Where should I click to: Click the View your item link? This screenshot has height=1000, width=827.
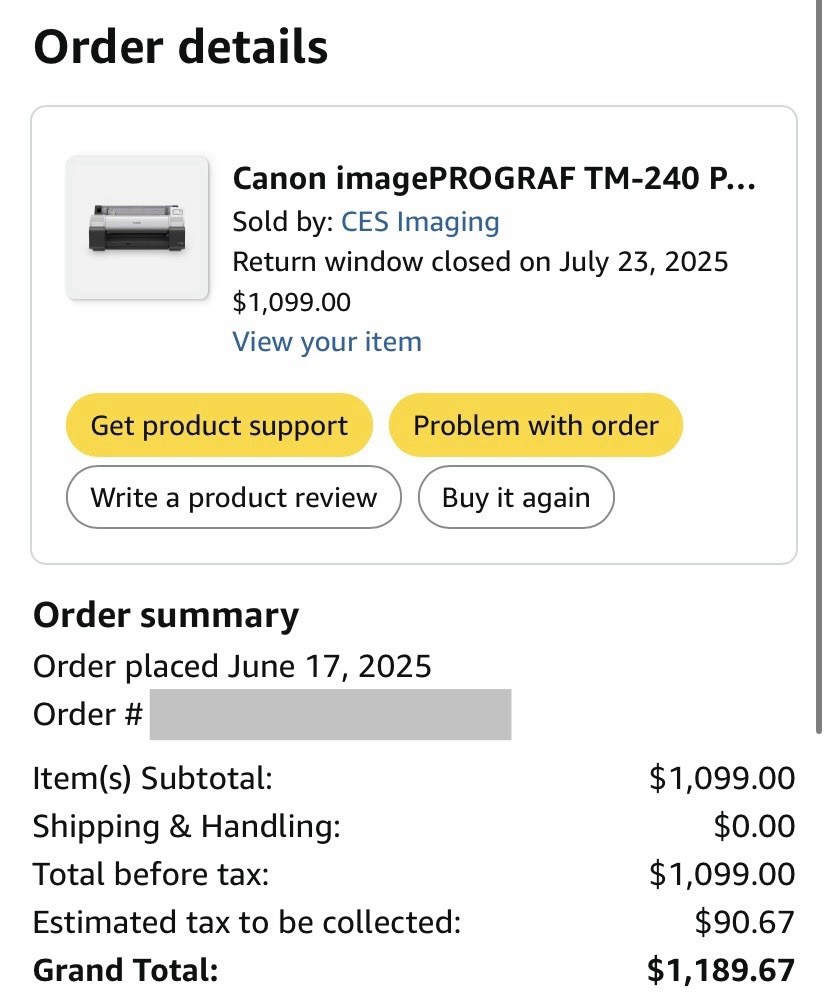[x=327, y=342]
